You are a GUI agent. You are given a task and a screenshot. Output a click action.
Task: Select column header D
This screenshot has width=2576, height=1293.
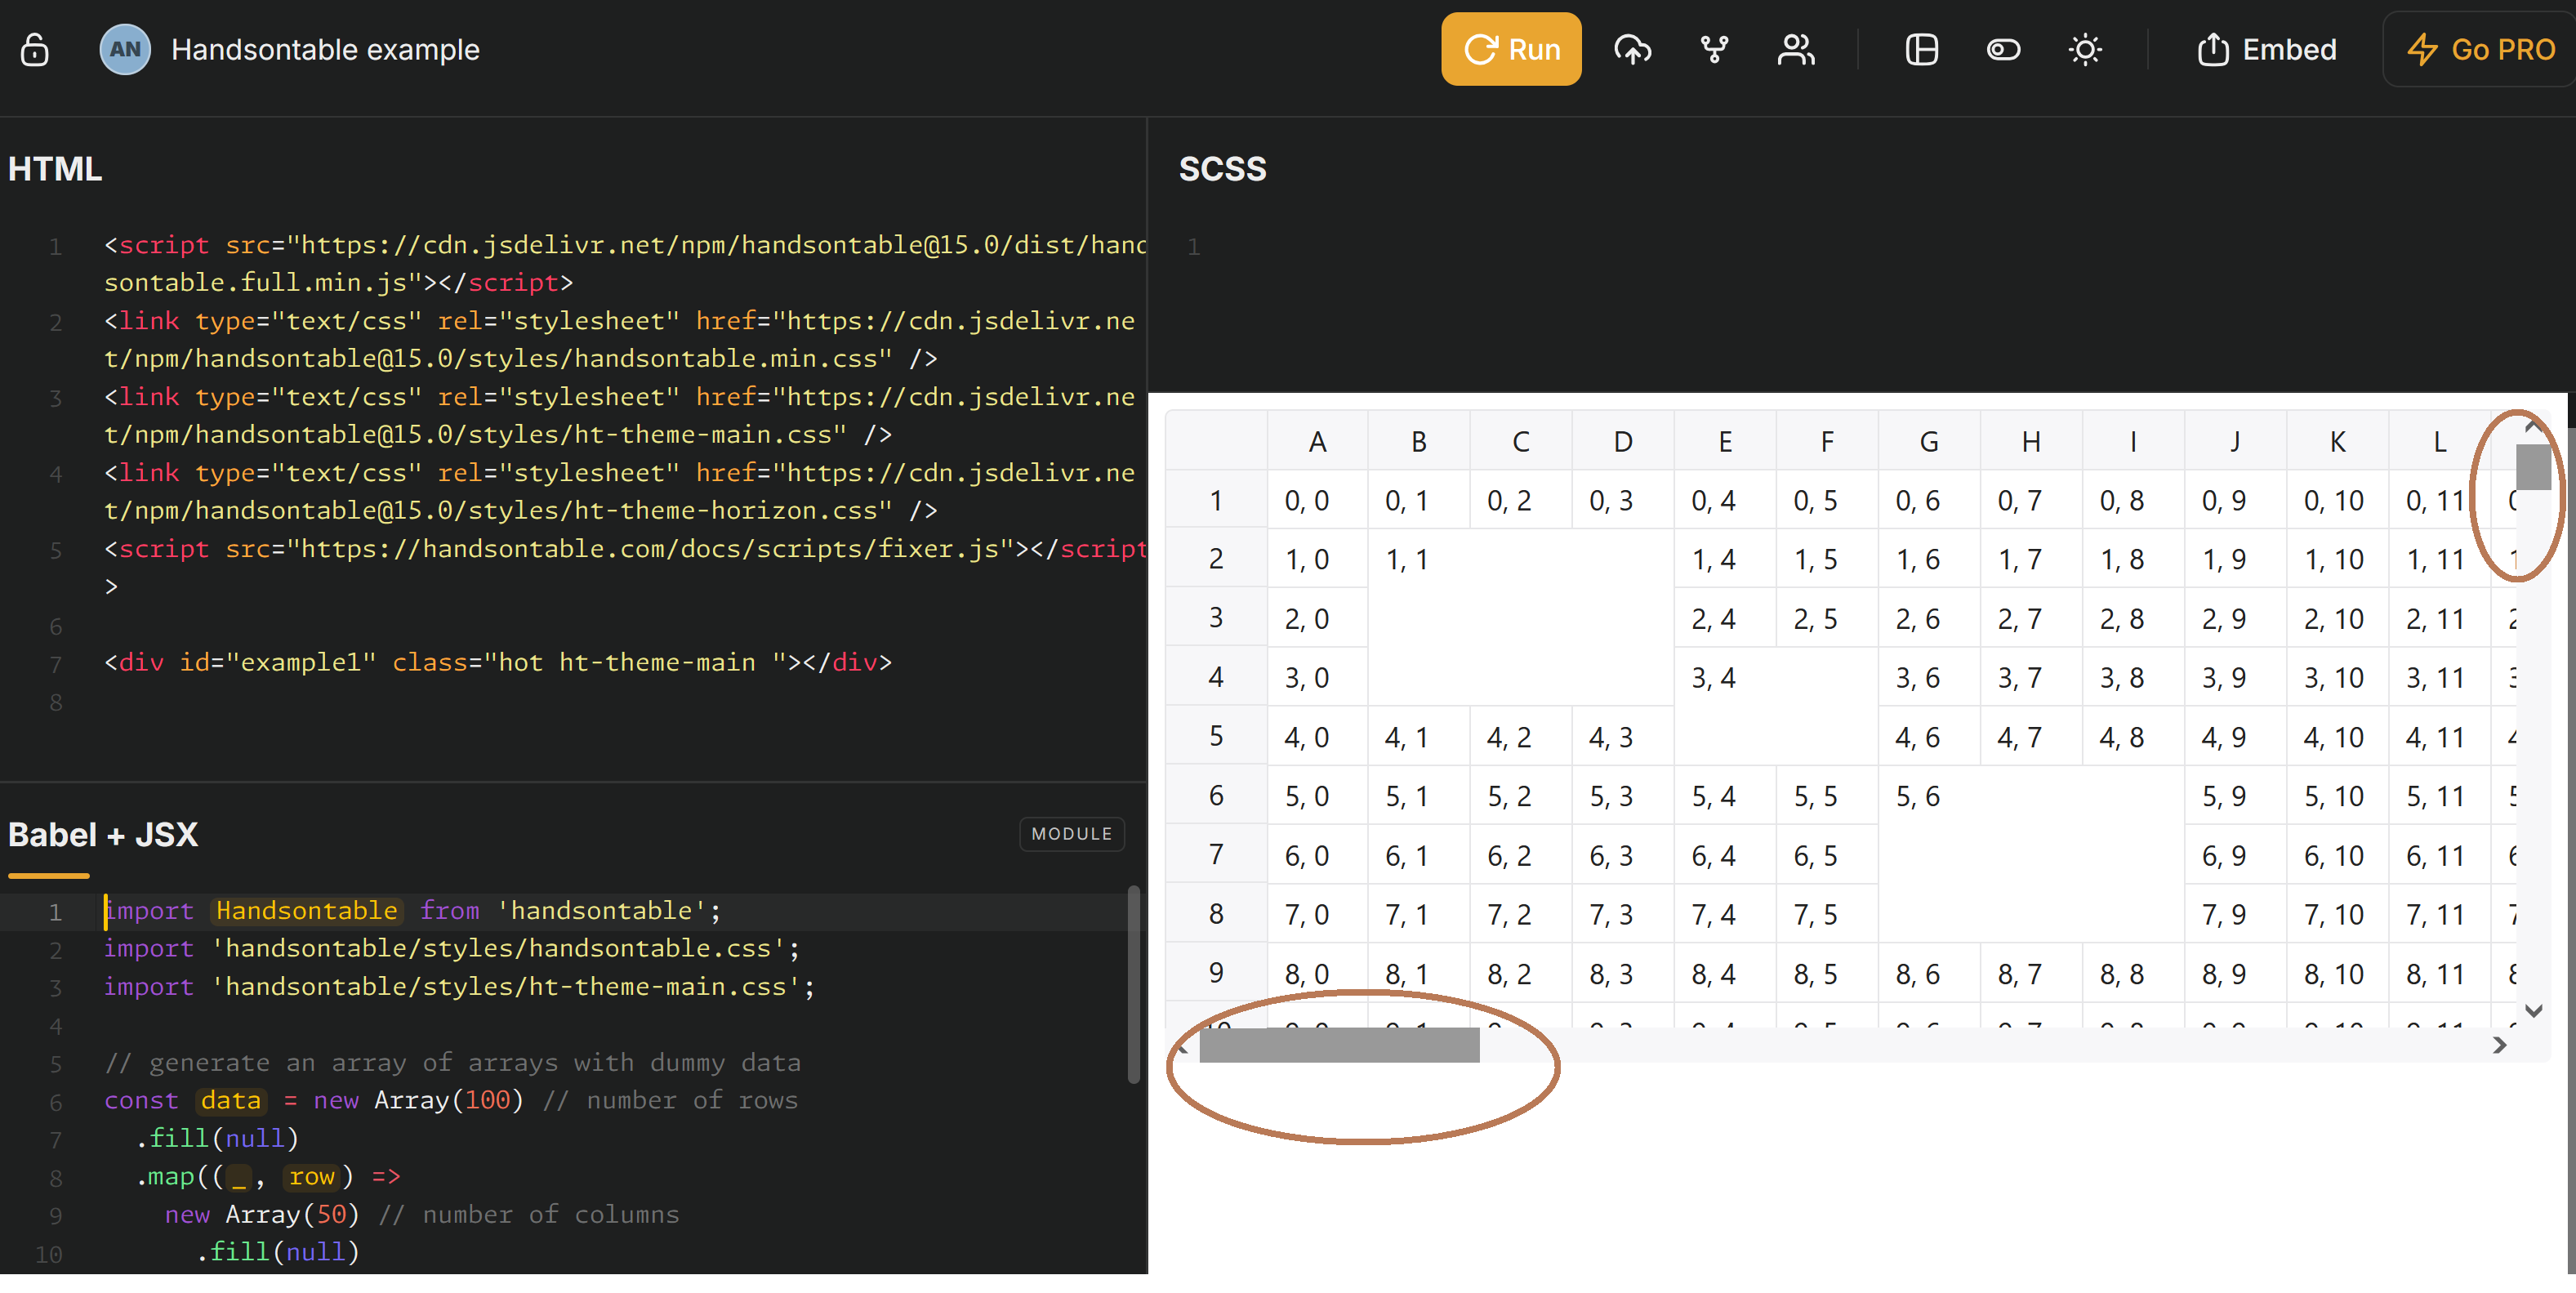pyautogui.click(x=1623, y=441)
